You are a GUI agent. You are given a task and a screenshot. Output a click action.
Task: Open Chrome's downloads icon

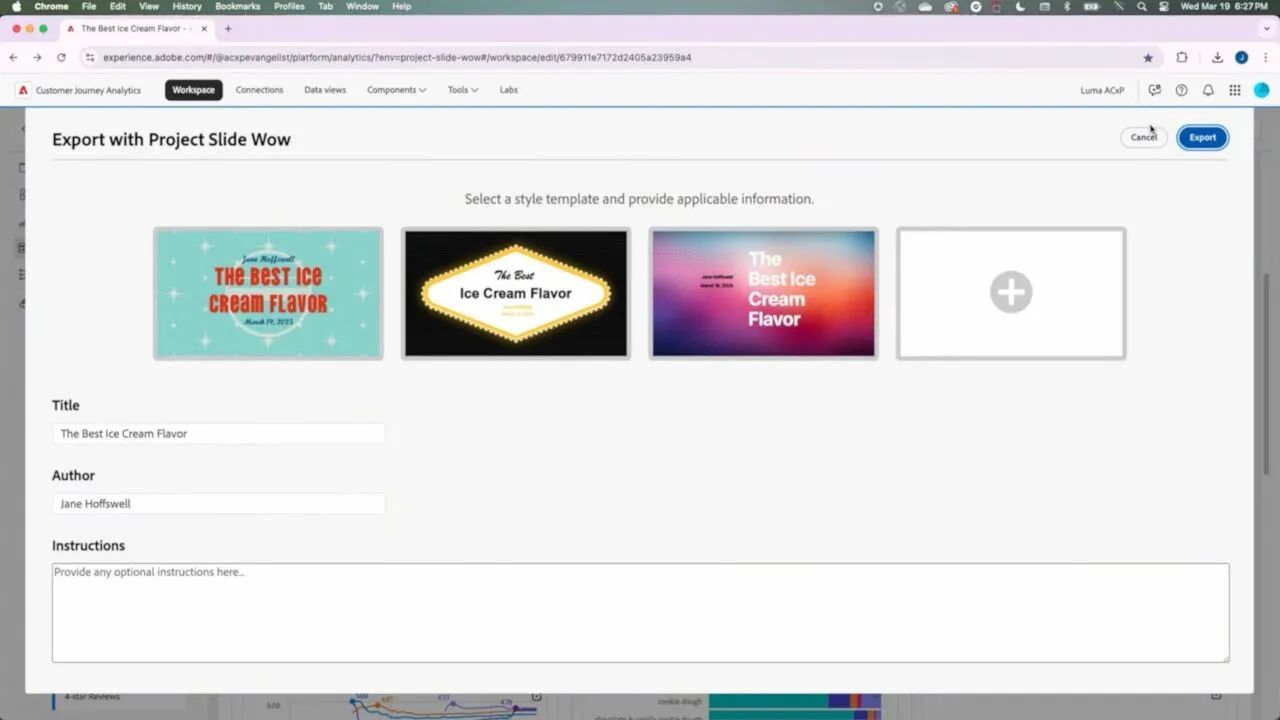[x=1218, y=57]
